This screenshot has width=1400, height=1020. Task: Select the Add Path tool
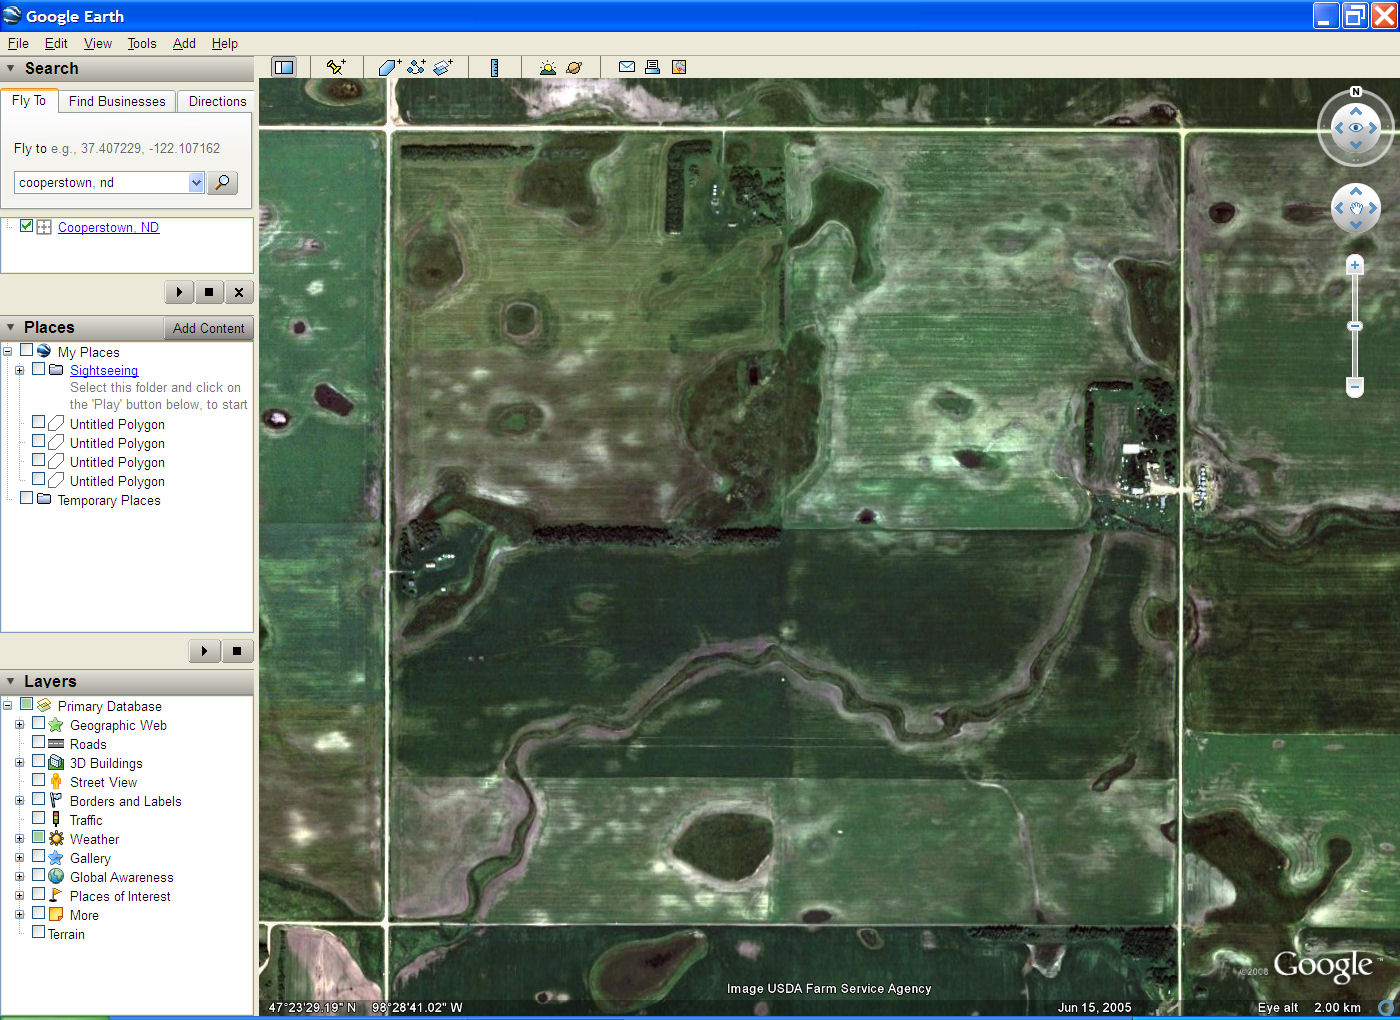click(x=416, y=67)
